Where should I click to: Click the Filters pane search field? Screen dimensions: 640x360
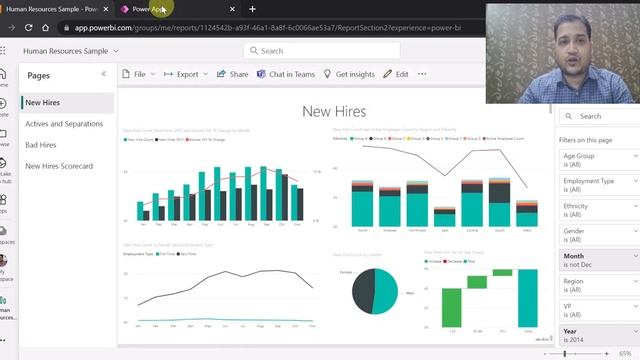(600, 116)
